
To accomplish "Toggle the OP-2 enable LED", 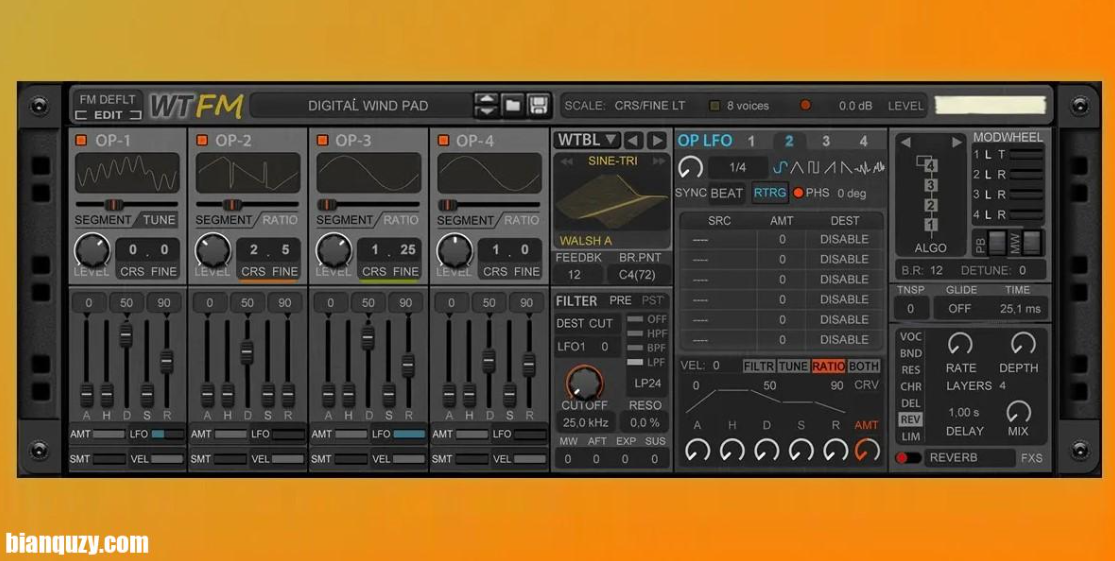I will tap(203, 140).
